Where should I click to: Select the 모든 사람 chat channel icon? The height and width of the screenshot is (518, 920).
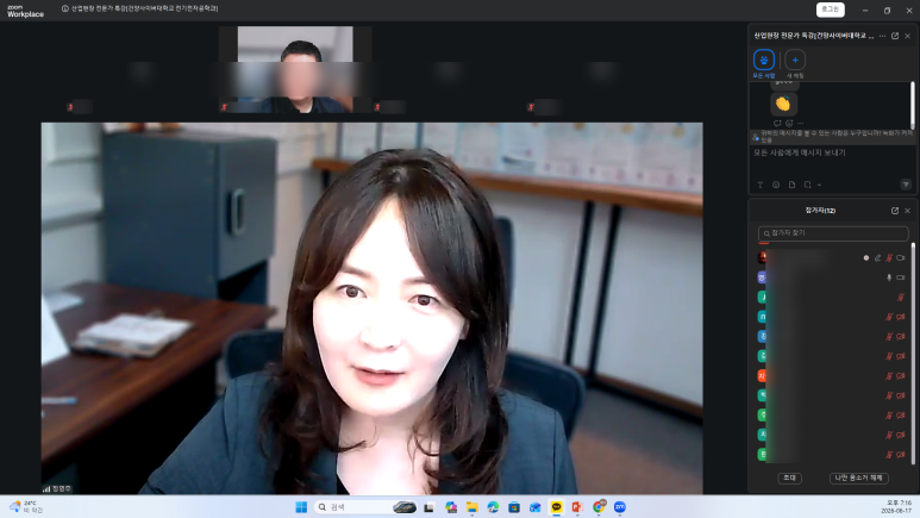[x=763, y=60]
